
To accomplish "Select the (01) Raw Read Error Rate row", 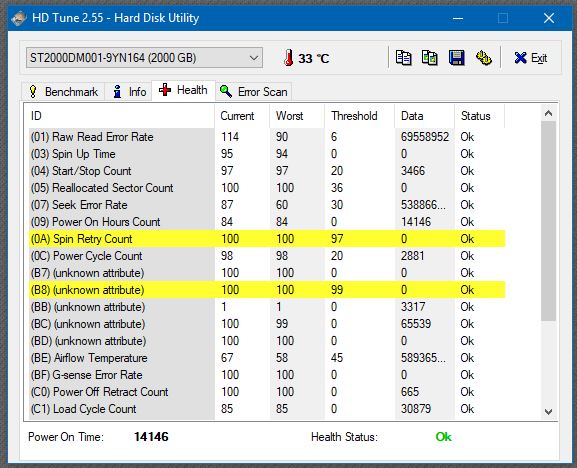I will pos(267,137).
